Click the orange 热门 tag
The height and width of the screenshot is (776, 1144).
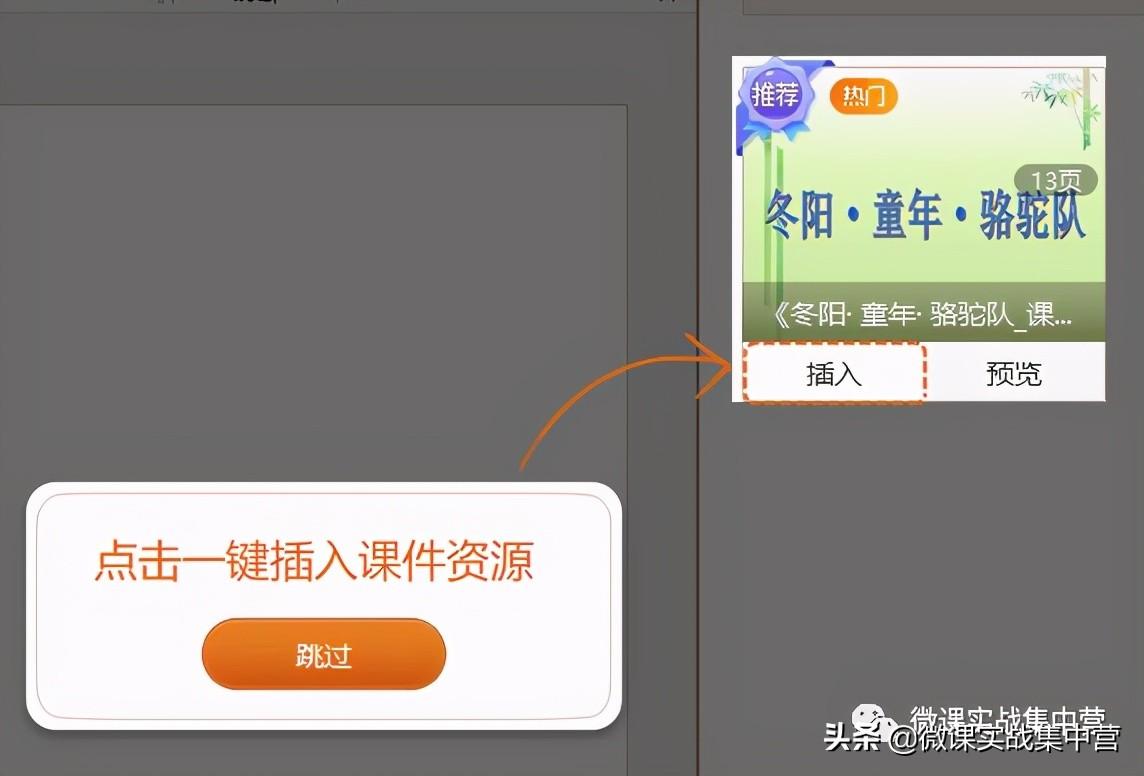click(864, 96)
